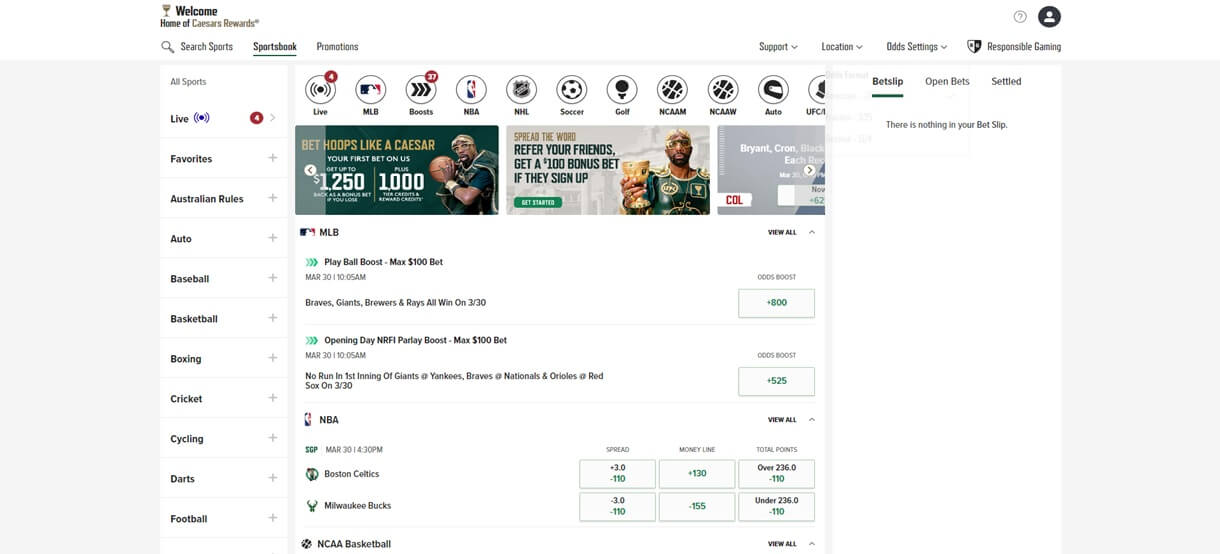The height and width of the screenshot is (554, 1220).
Task: Collapse the MLB section chevron
Action: pyautogui.click(x=811, y=232)
